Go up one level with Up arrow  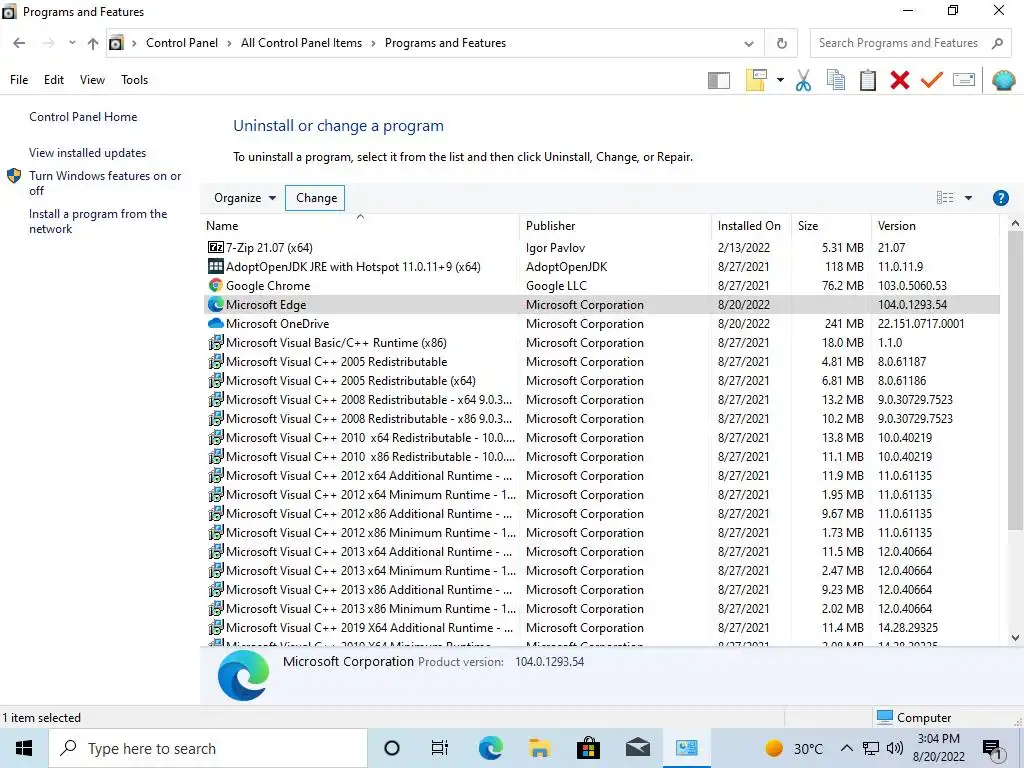point(93,44)
